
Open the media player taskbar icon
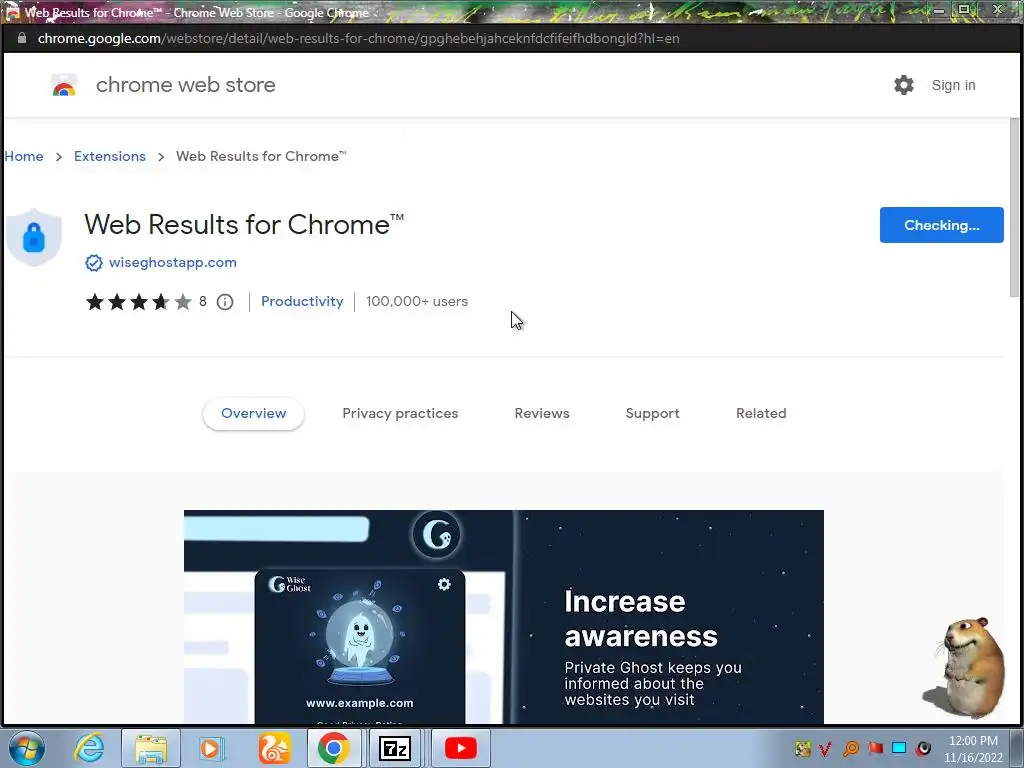click(210, 748)
